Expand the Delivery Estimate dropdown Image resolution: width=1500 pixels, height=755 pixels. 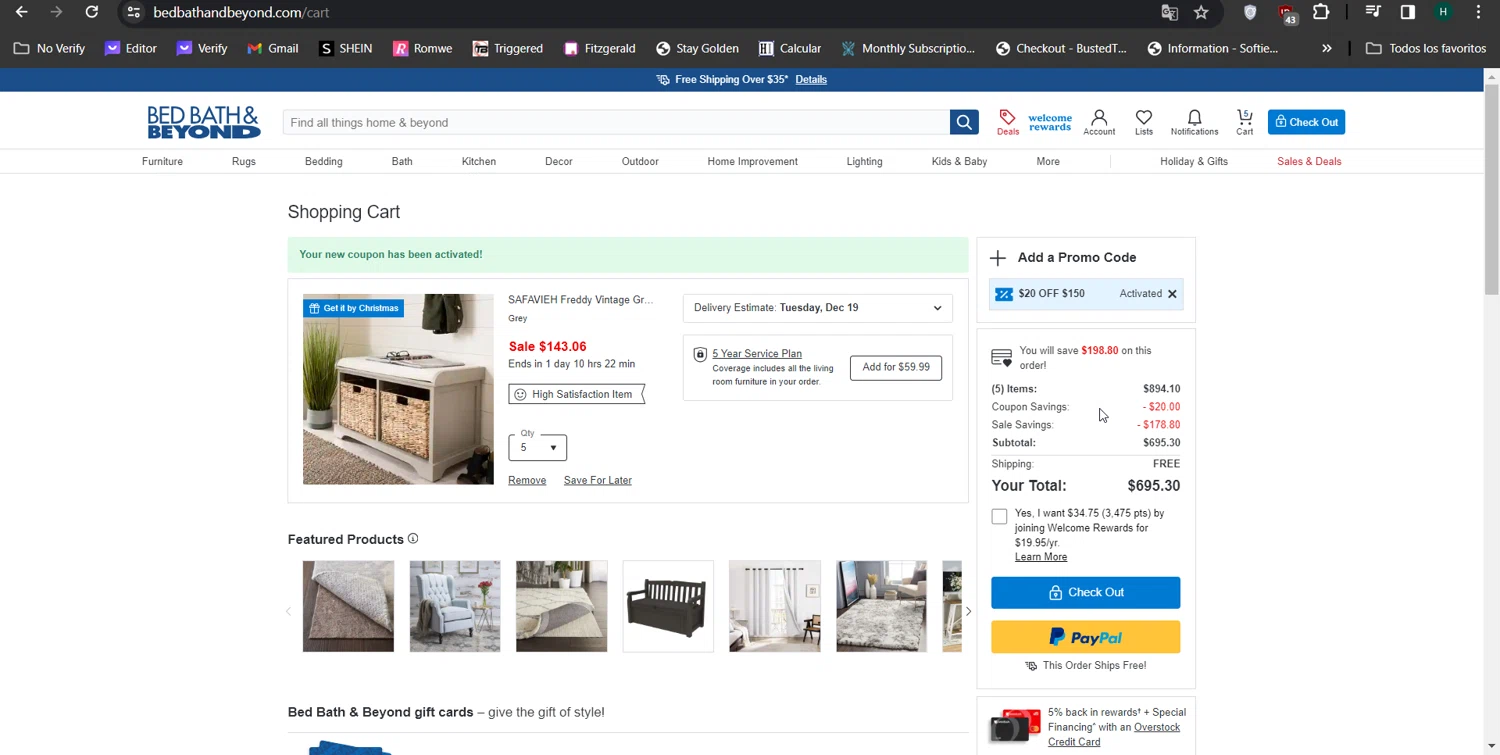click(818, 308)
